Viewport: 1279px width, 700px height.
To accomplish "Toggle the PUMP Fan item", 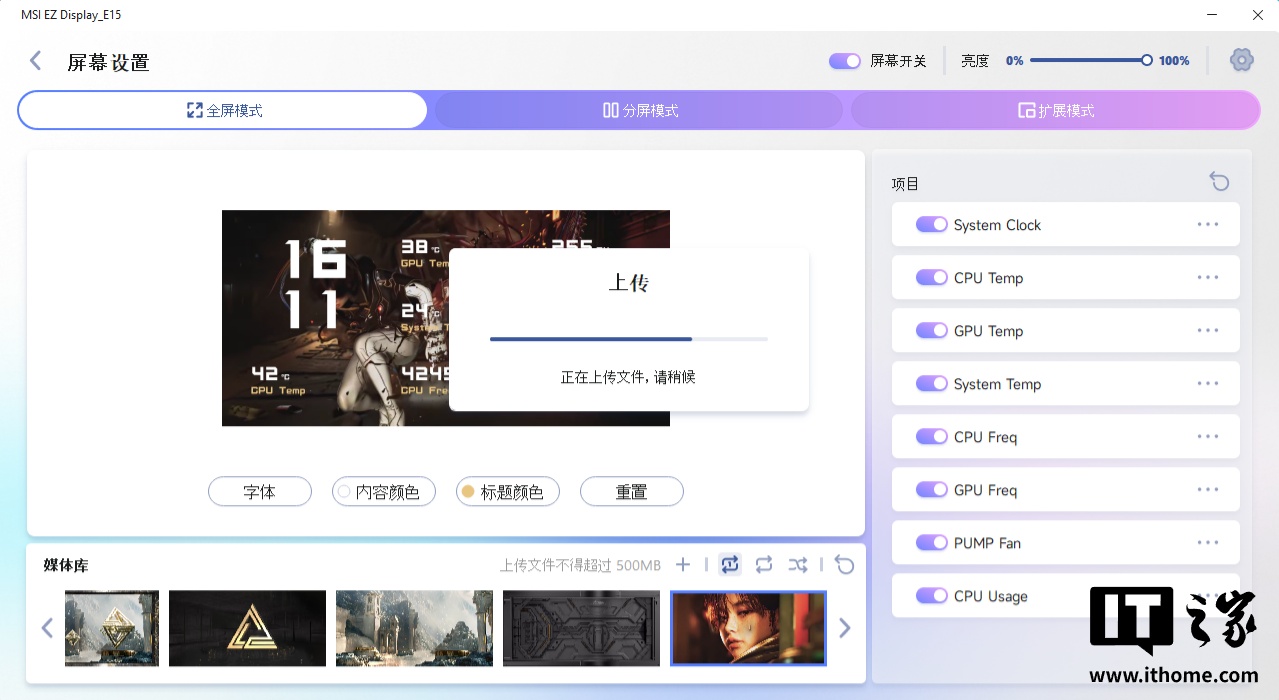I will click(x=932, y=543).
